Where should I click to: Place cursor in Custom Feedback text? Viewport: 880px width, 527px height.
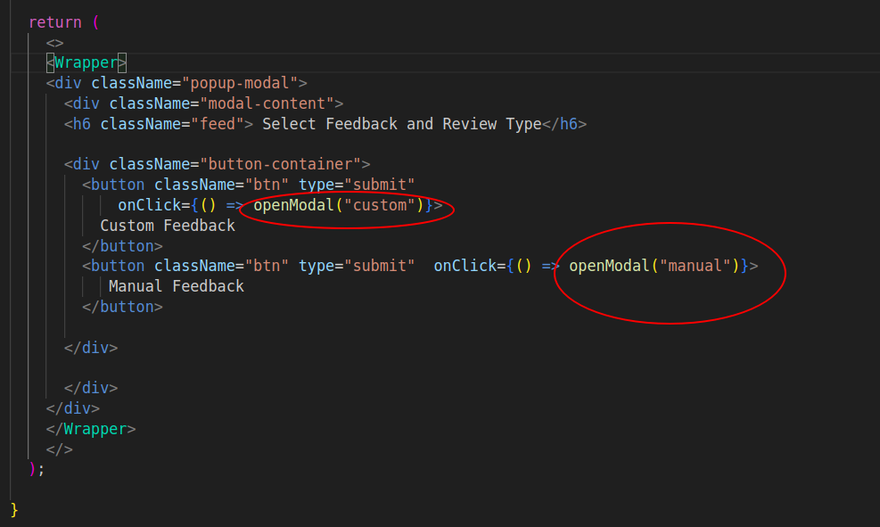point(167,225)
